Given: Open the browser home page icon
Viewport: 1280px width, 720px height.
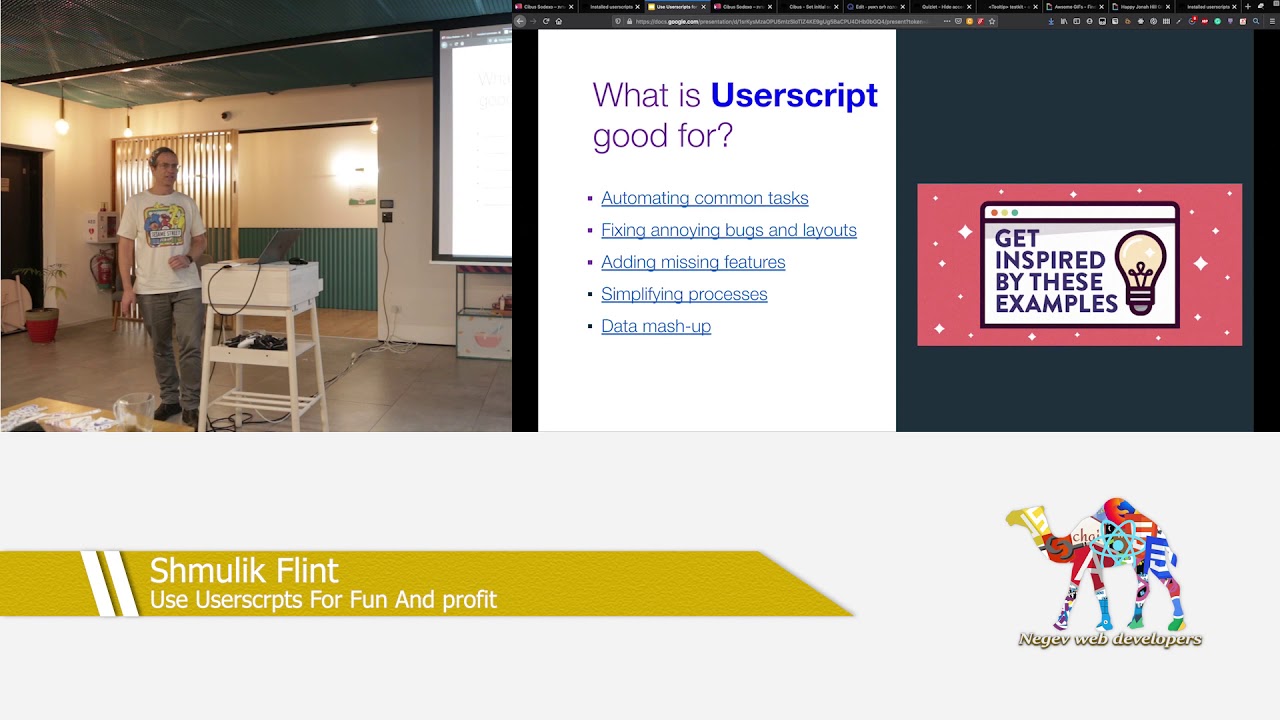Looking at the screenshot, I should coord(559,21).
